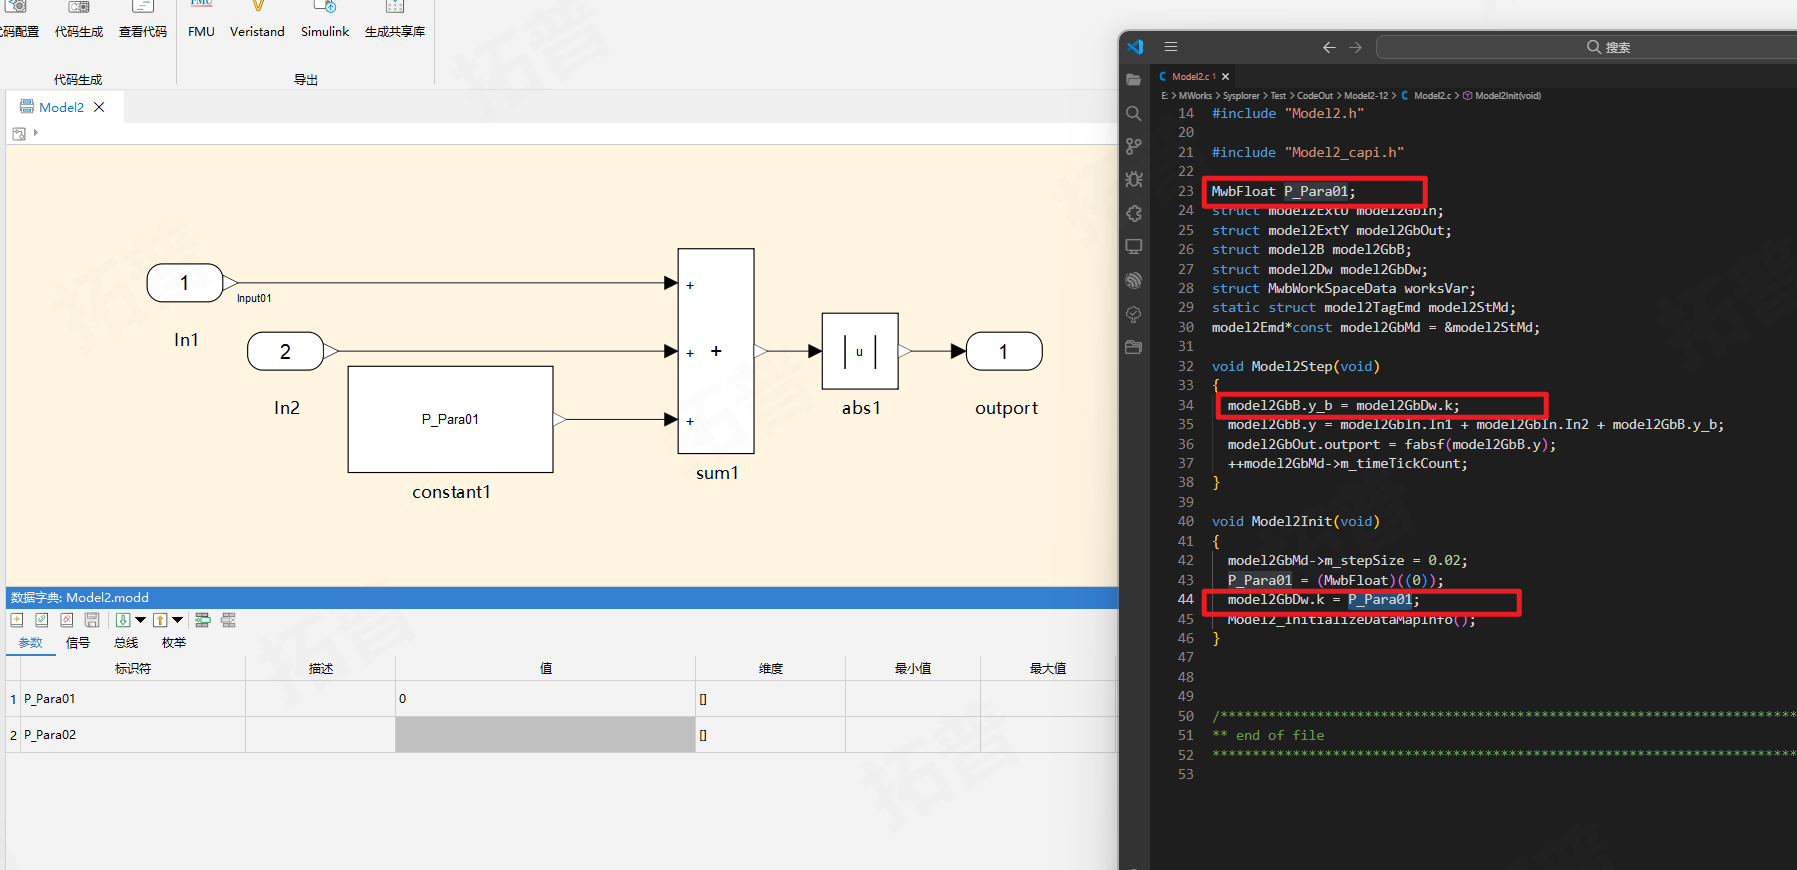The height and width of the screenshot is (870, 1797).
Task: Switch to the 总线 (bus) tab
Action: [126, 643]
